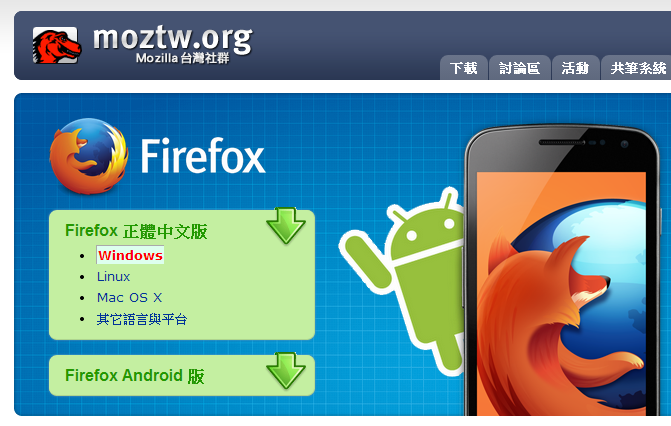The width and height of the screenshot is (671, 426).
Task: Click the Firefox 正體中文版 heading
Action: (136, 231)
